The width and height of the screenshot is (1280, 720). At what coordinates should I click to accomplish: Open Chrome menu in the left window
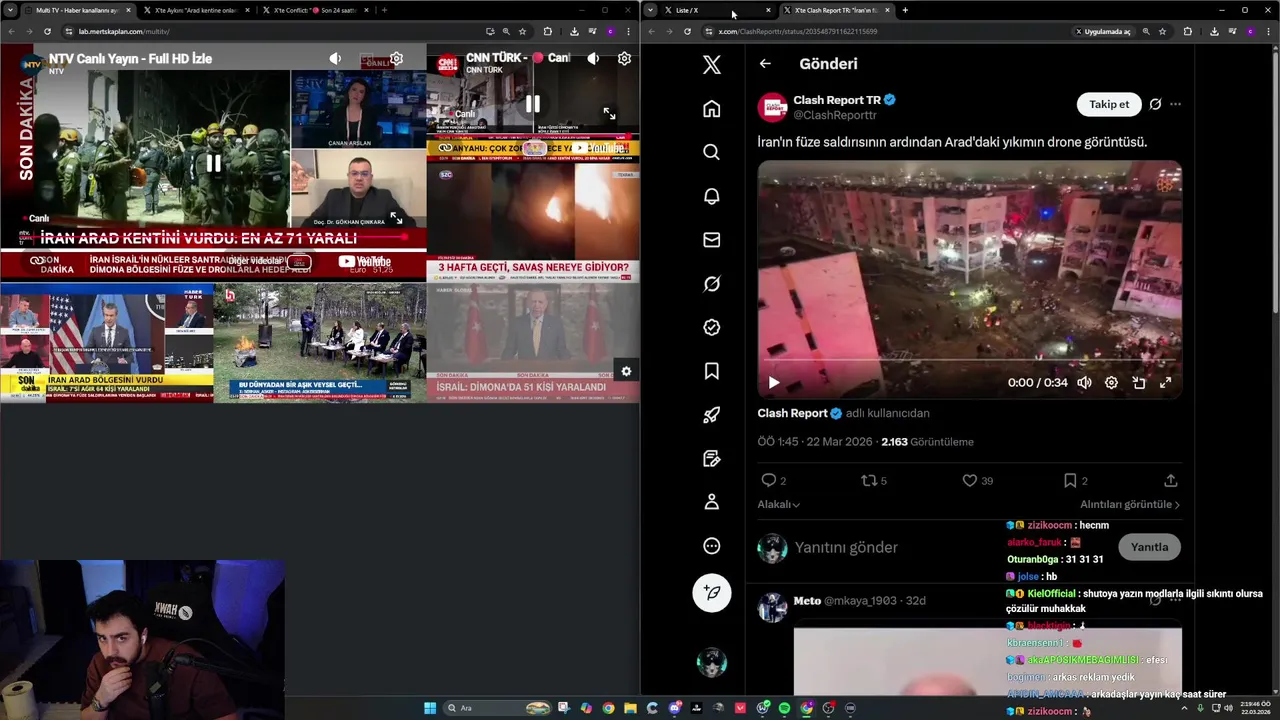(628, 31)
